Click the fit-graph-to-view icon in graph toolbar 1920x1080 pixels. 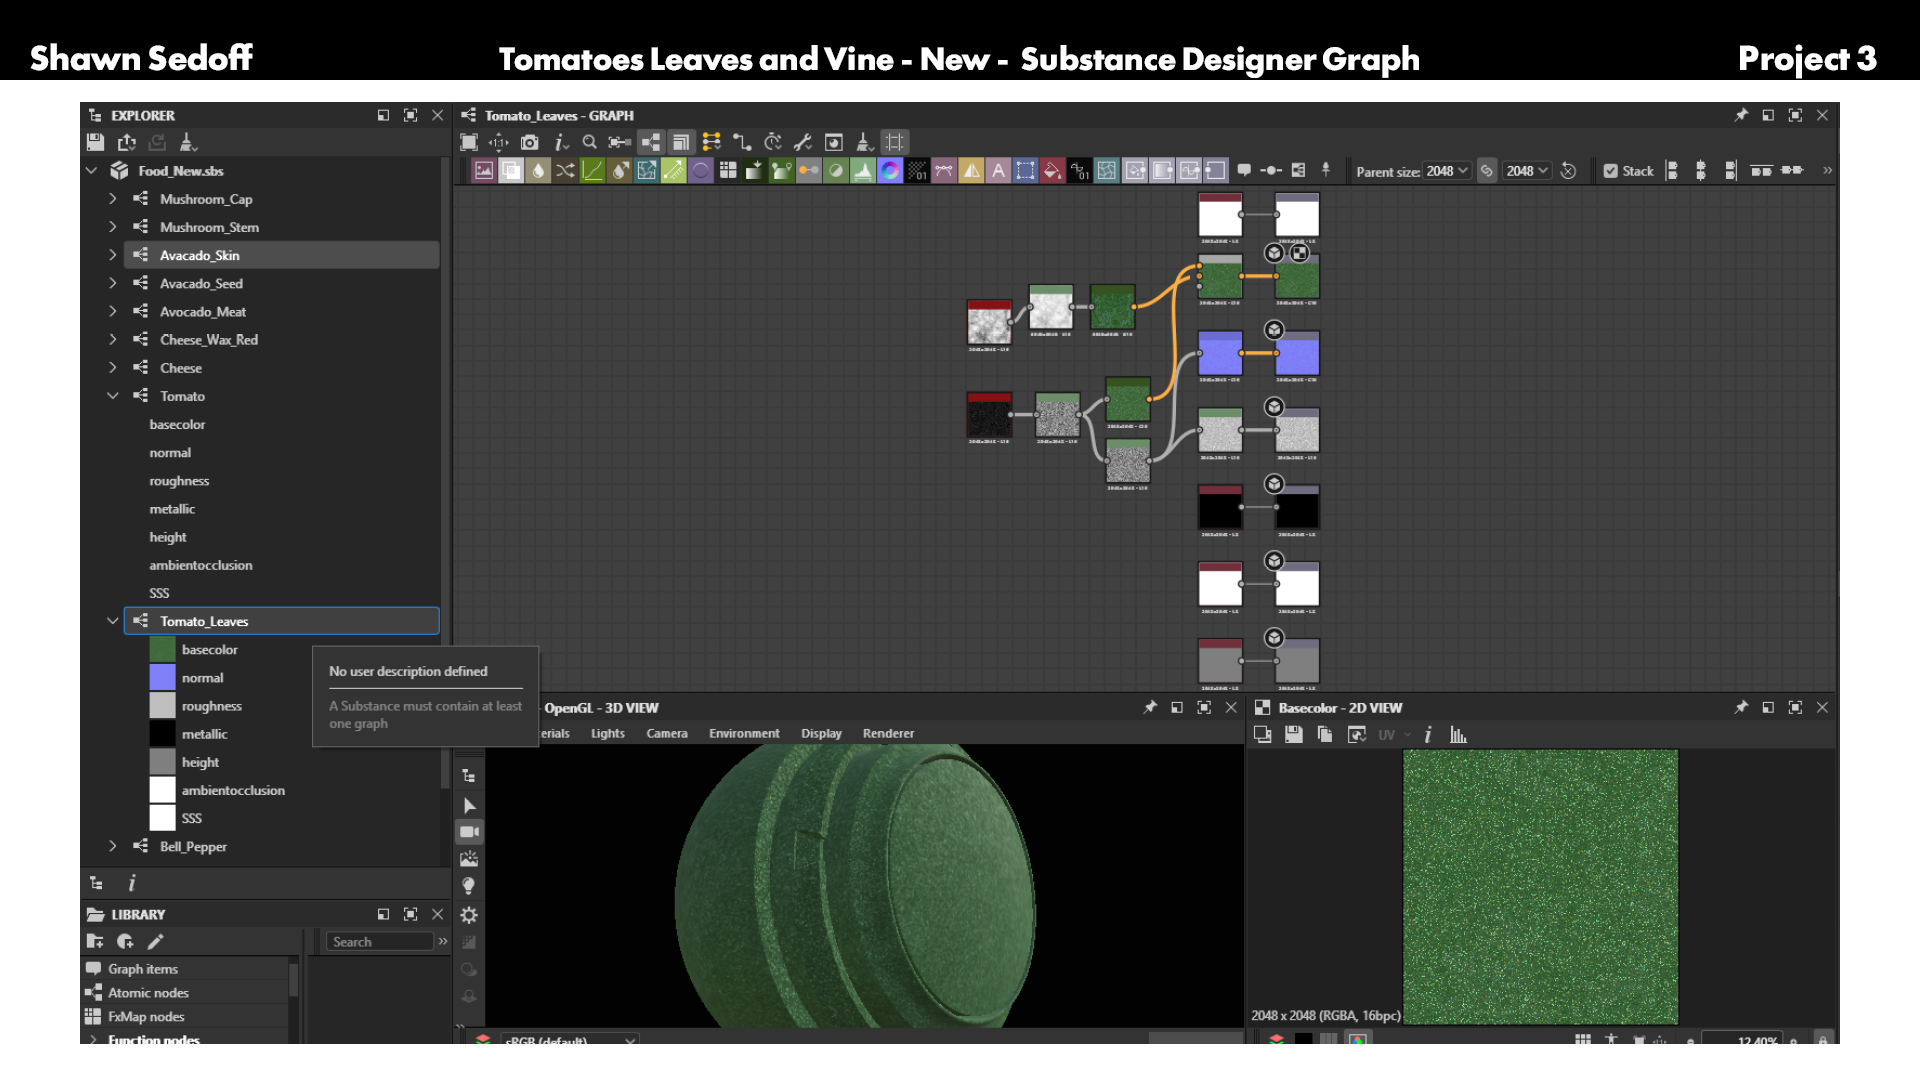(x=468, y=142)
